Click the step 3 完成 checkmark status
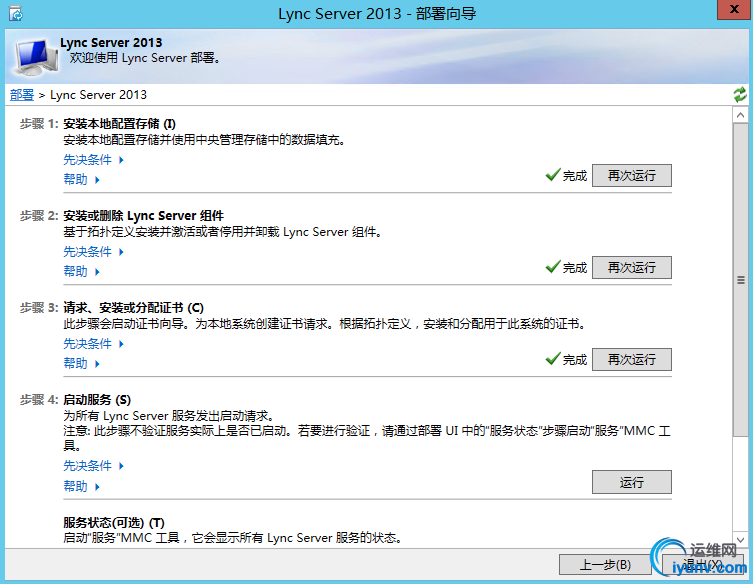 [x=567, y=359]
